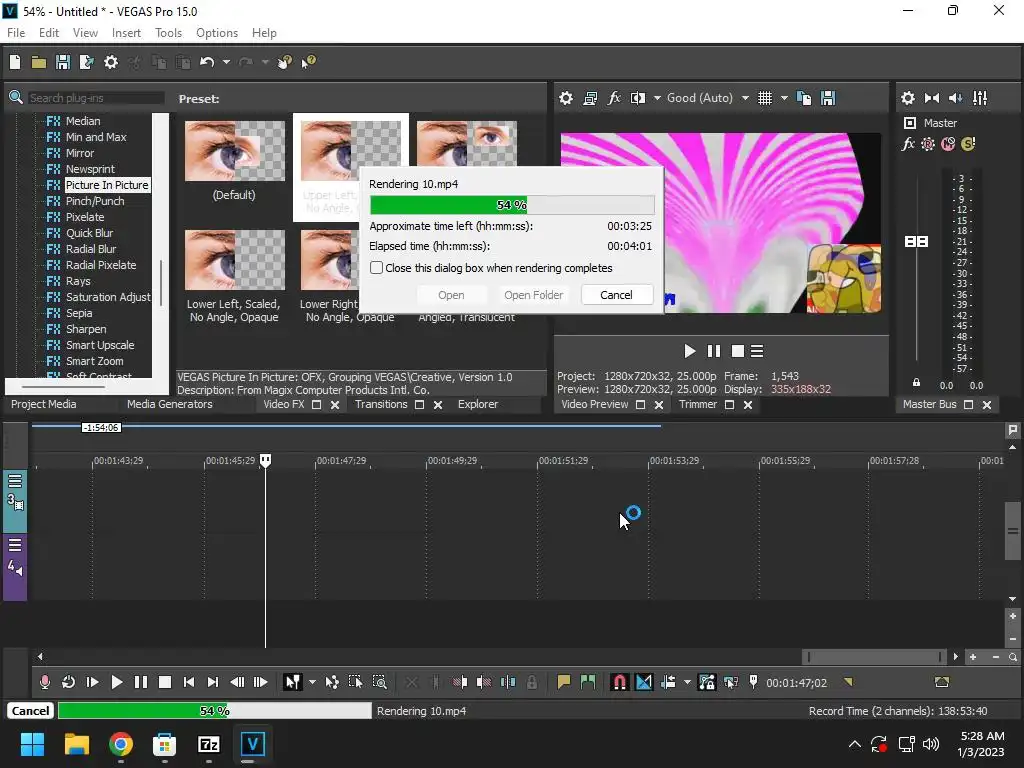Open the Mixing Console sliders icon
Image resolution: width=1024 pixels, height=768 pixels.
[x=980, y=98]
